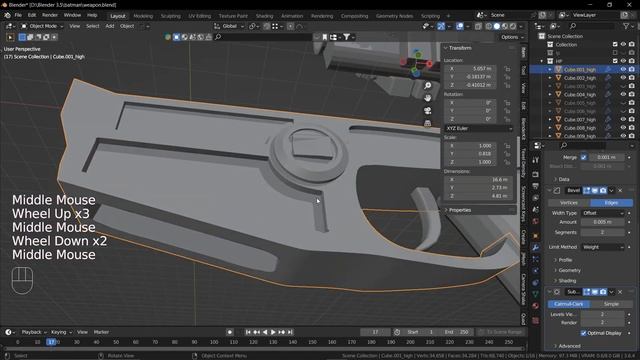Viewport: 640px width, 360px height.
Task: Click the Location X value field
Action: click(471, 69)
